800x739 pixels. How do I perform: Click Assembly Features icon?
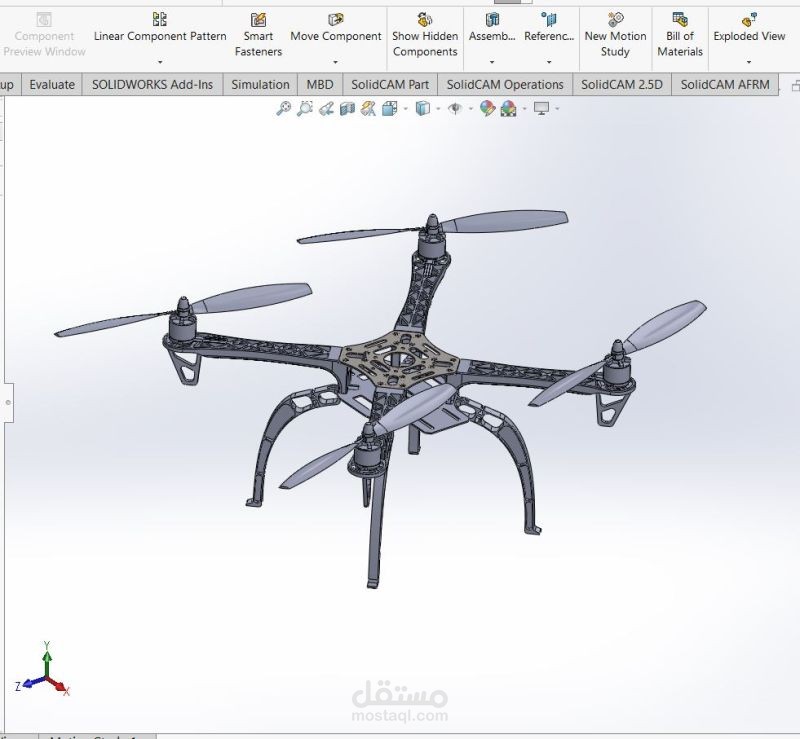coord(492,19)
